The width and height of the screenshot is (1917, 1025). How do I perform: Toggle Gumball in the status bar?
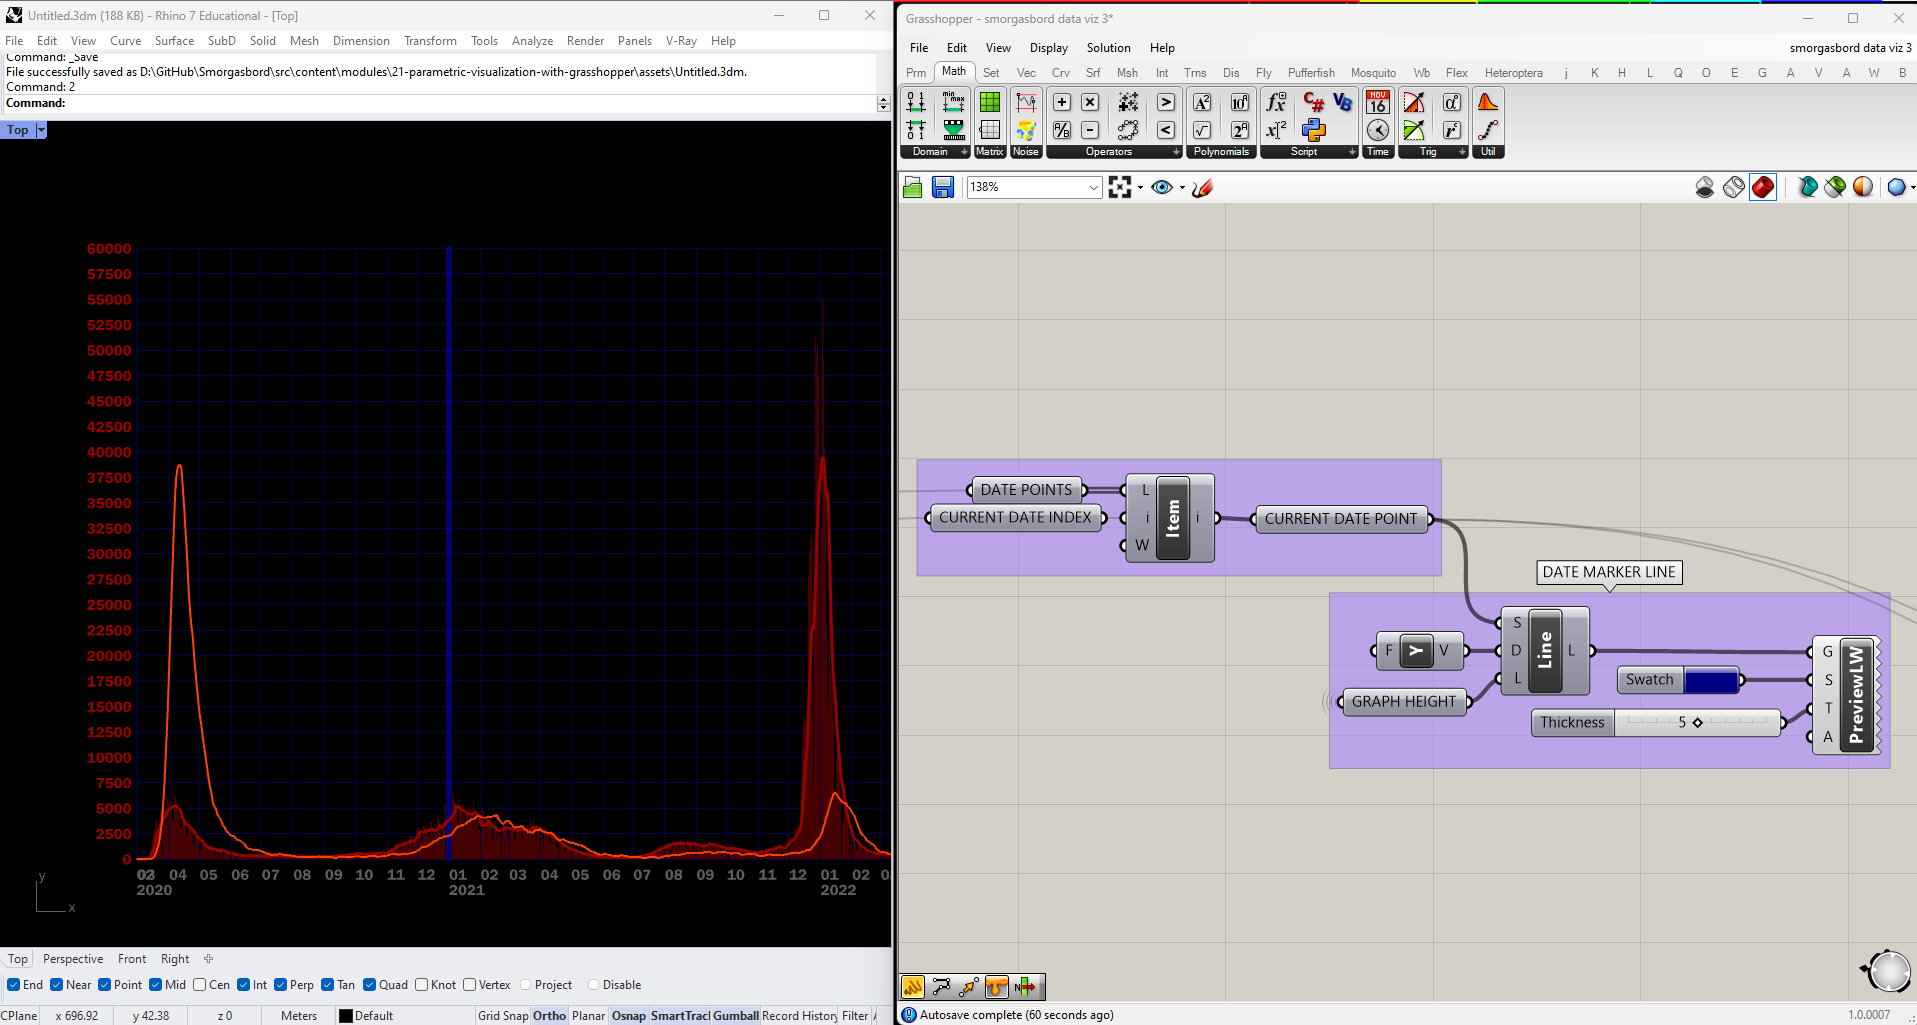[735, 1016]
